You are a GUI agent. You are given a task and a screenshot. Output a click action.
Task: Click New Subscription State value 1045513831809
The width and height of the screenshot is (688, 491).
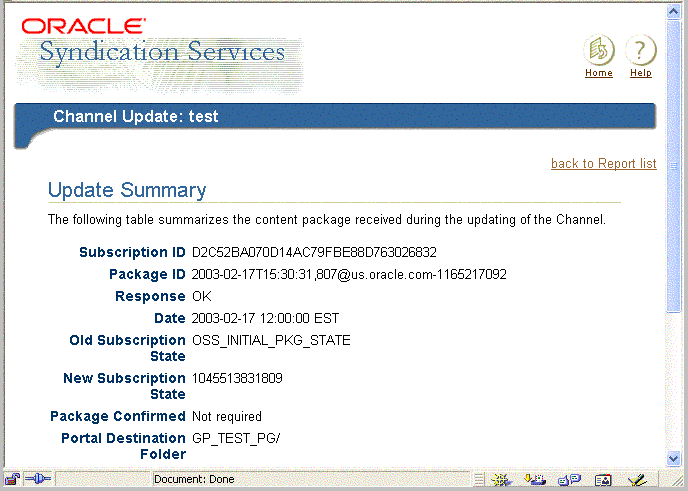point(237,378)
